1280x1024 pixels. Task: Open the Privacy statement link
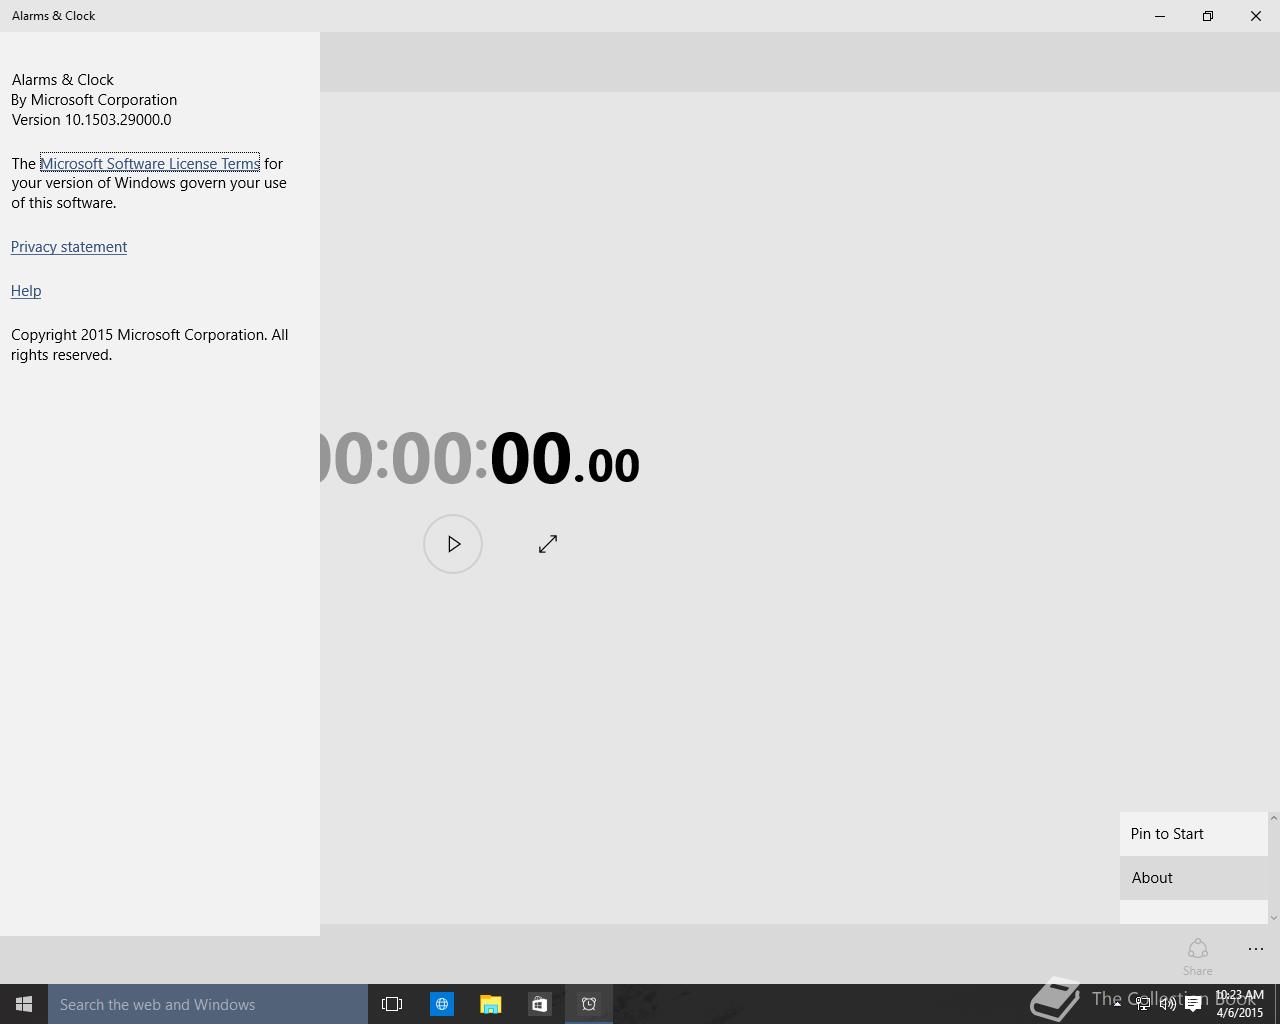(69, 247)
